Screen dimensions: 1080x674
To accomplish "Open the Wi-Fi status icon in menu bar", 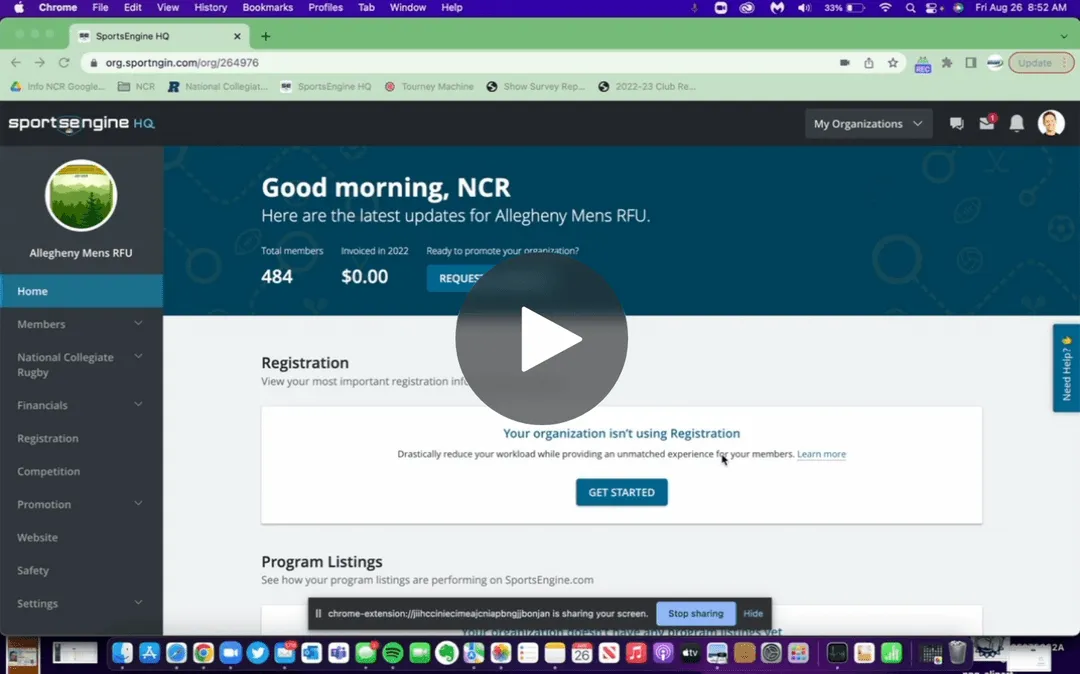I will click(886, 8).
